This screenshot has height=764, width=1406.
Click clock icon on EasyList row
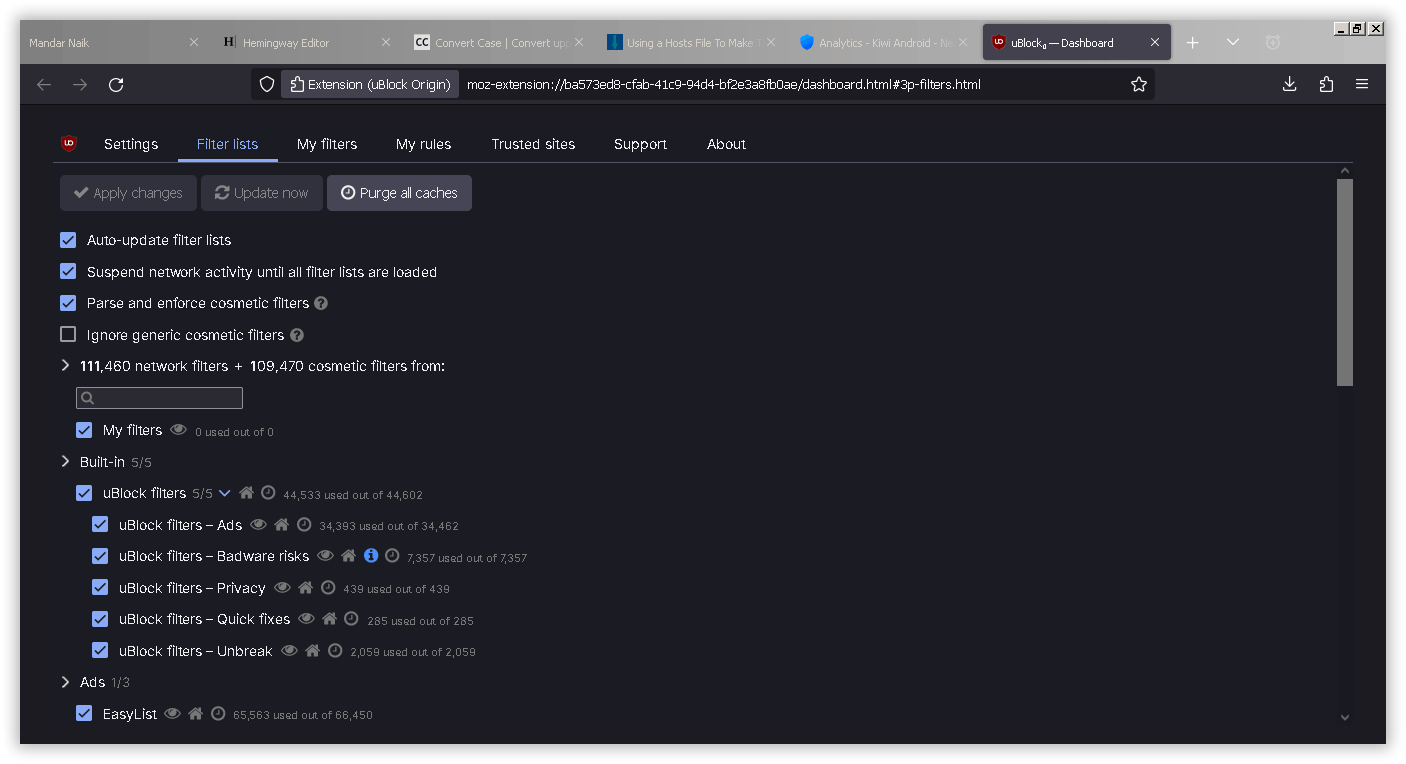click(218, 713)
